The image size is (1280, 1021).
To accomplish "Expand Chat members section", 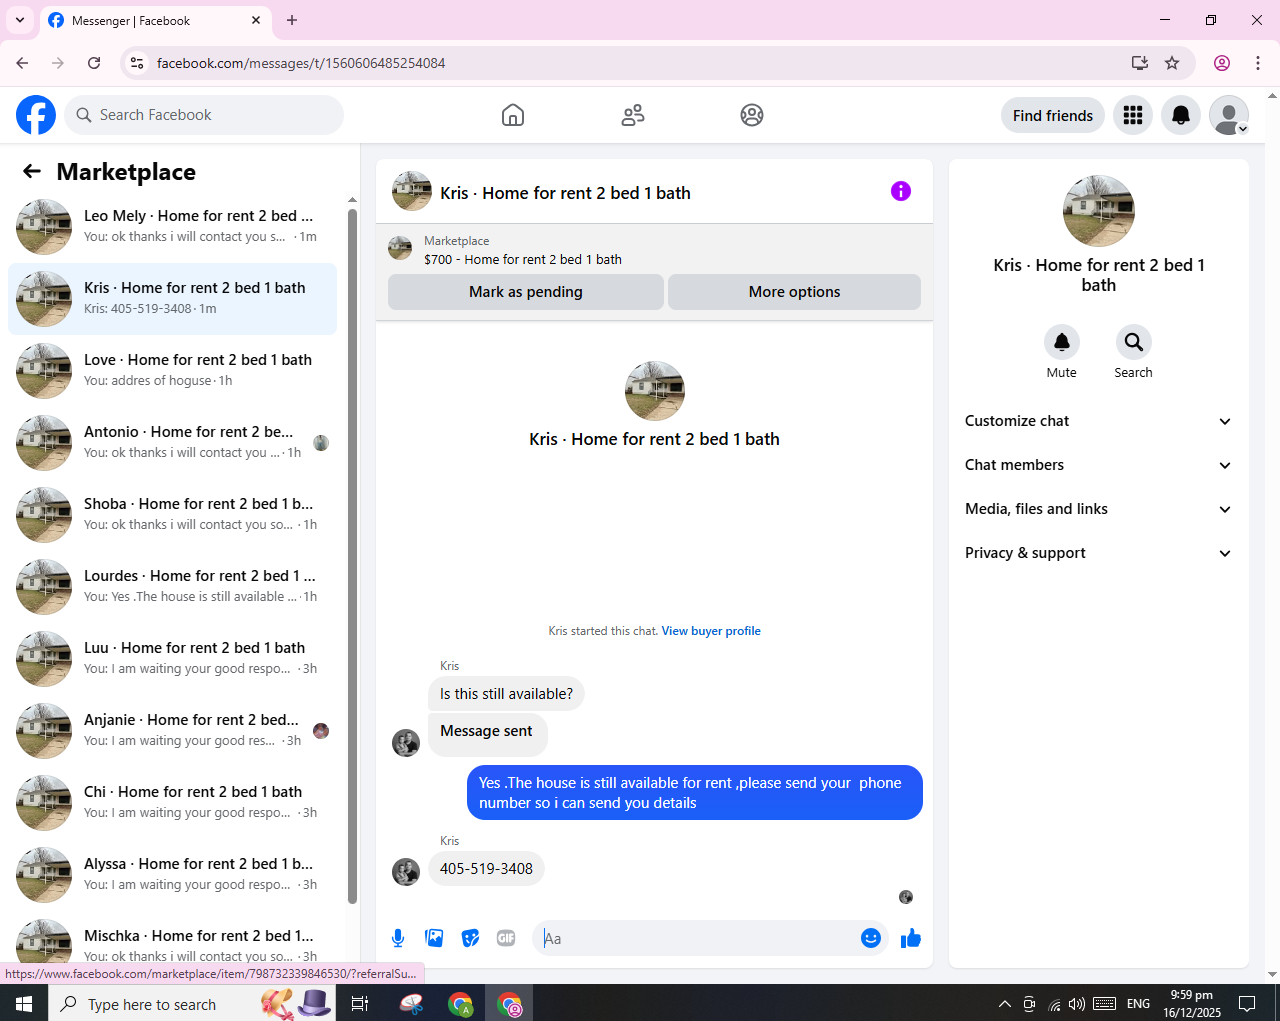I will click(x=1098, y=465).
